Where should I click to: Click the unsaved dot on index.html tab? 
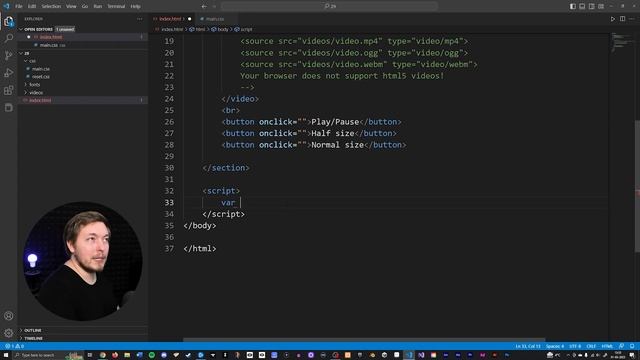coord(189,19)
